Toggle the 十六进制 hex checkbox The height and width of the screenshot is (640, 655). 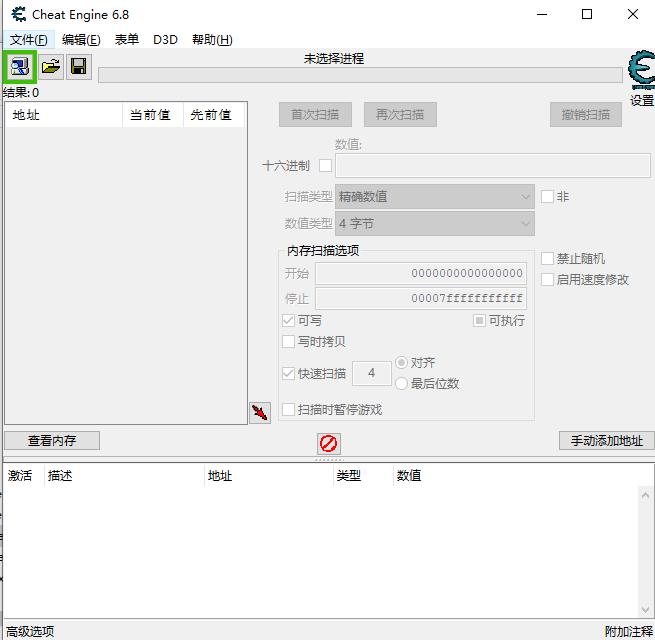(325, 166)
